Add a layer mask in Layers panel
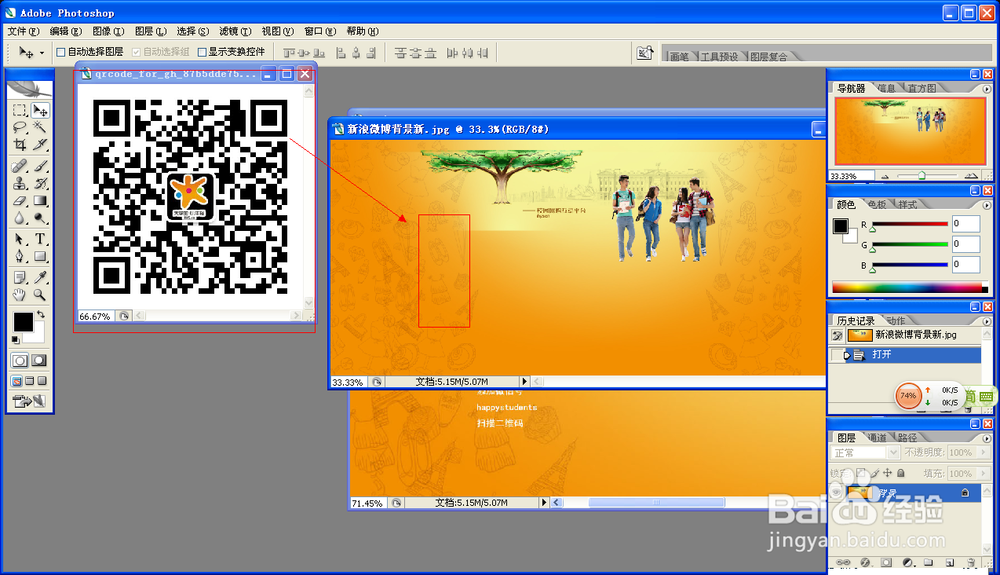1000x575 pixels. pyautogui.click(x=886, y=562)
